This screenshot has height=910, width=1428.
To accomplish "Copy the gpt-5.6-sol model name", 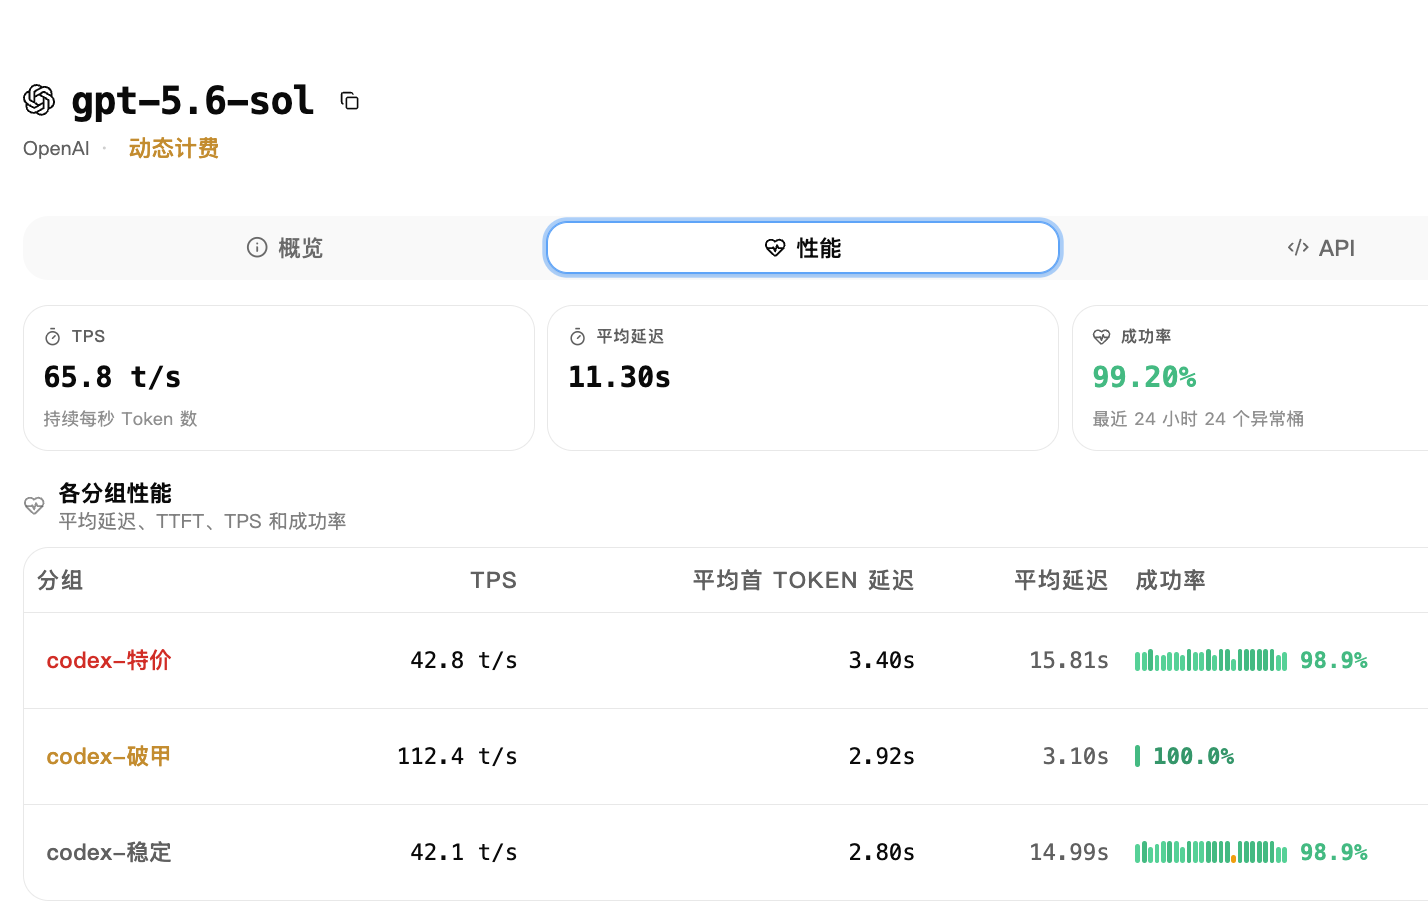I will click(x=350, y=101).
